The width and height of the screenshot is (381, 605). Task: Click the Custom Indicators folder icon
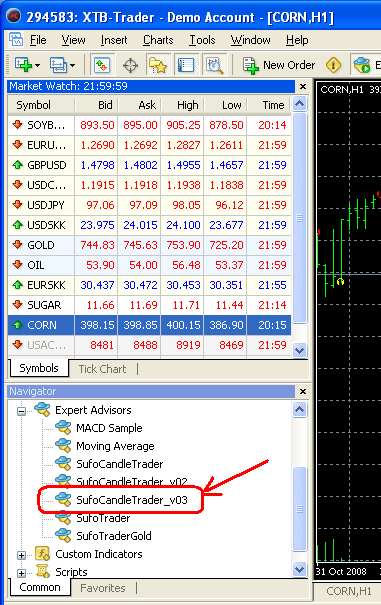[42, 554]
